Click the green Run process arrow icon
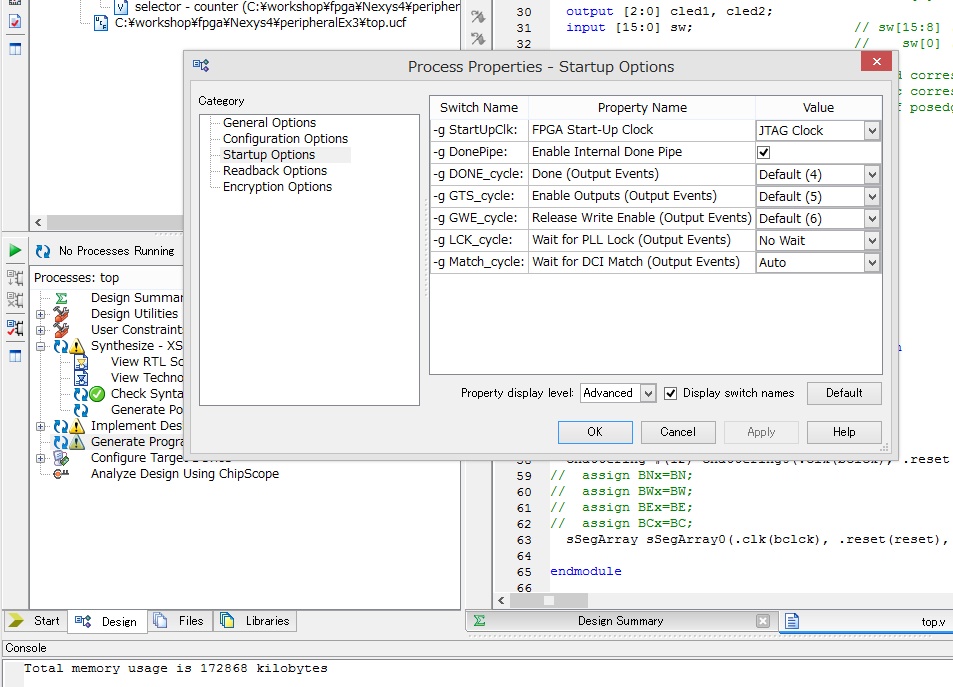This screenshot has height=687, width=953. click(x=15, y=250)
